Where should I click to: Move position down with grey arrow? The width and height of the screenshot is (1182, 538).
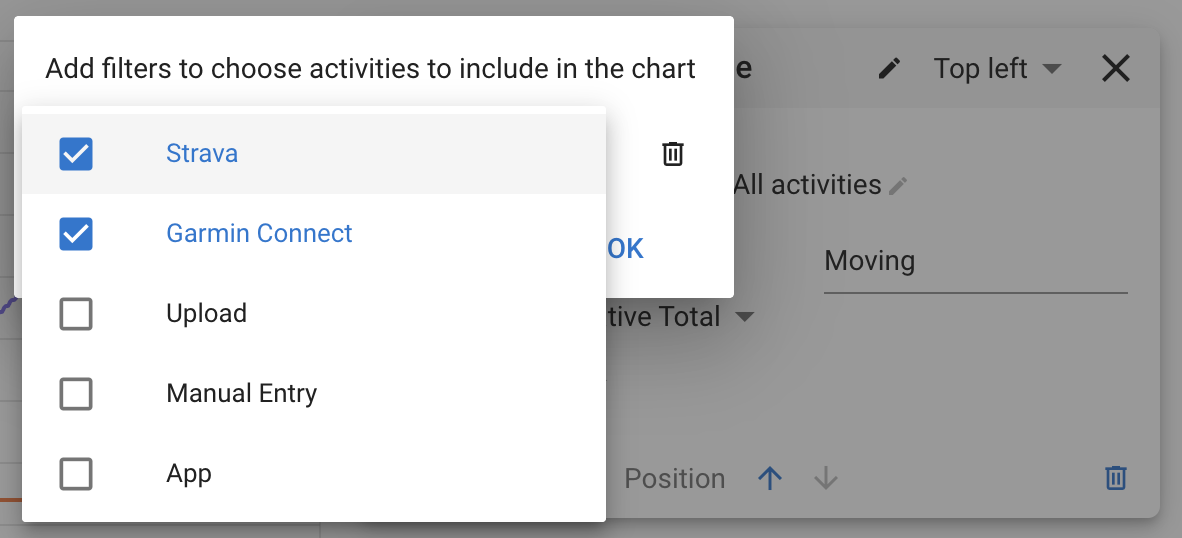pos(826,478)
